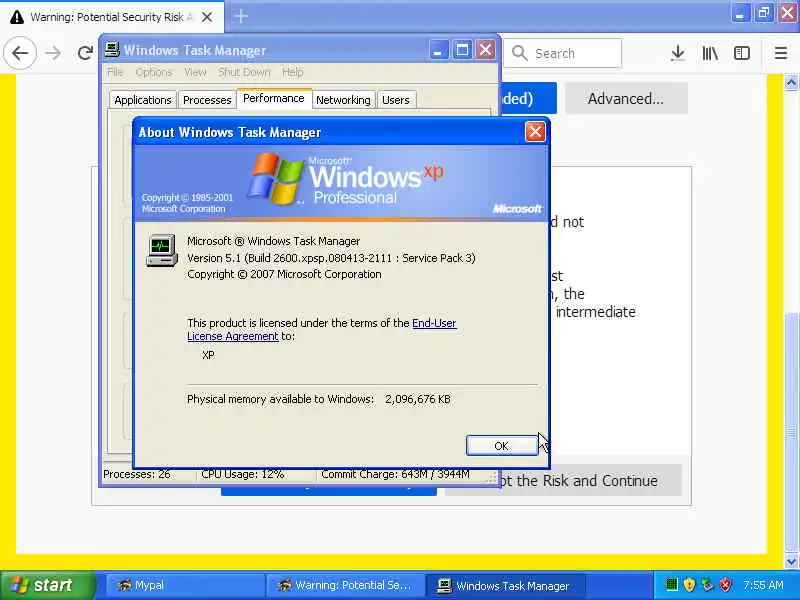Viewport: 800px width, 600px height.
Task: Open the Shut Down menu
Action: coord(244,72)
